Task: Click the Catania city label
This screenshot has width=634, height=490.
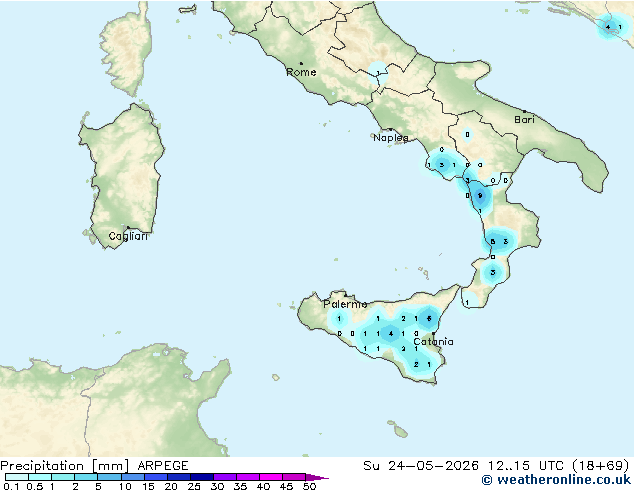Action: pyautogui.click(x=433, y=342)
